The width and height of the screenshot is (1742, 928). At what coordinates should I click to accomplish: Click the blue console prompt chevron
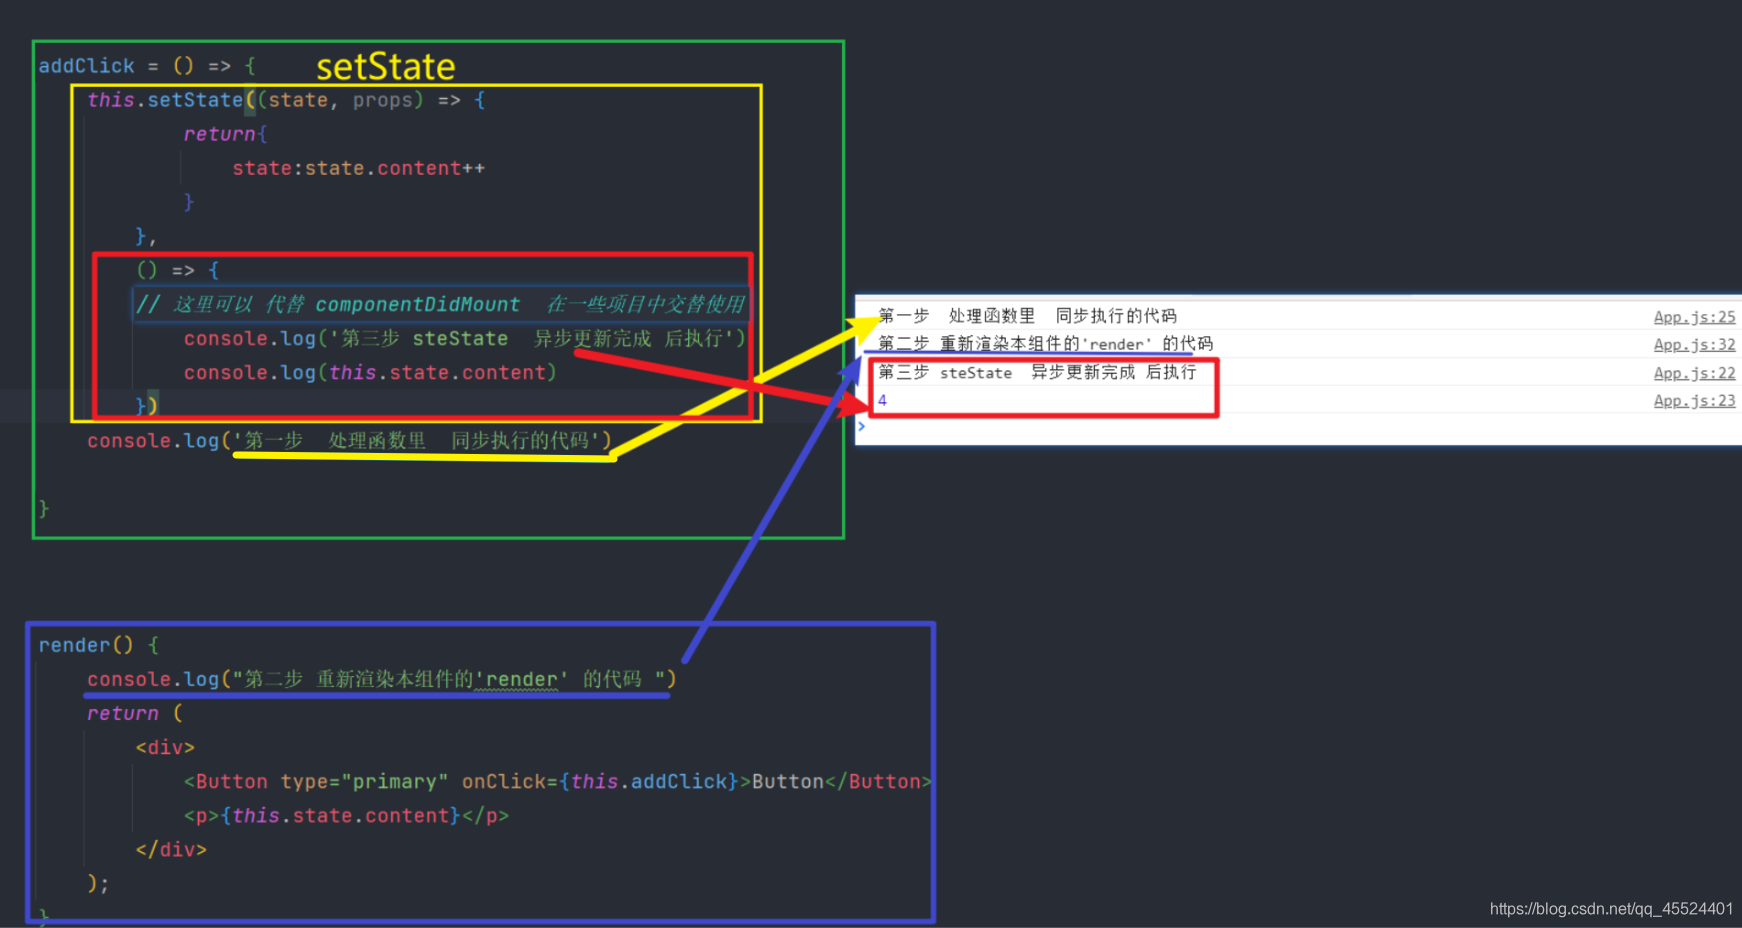point(861,425)
